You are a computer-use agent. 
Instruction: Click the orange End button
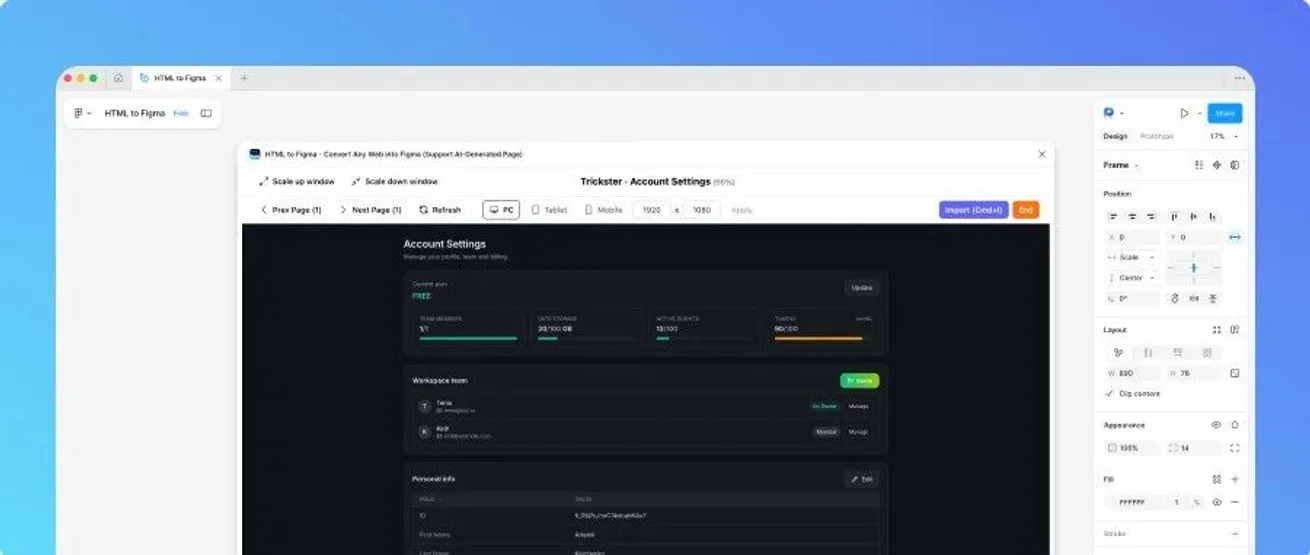1026,210
